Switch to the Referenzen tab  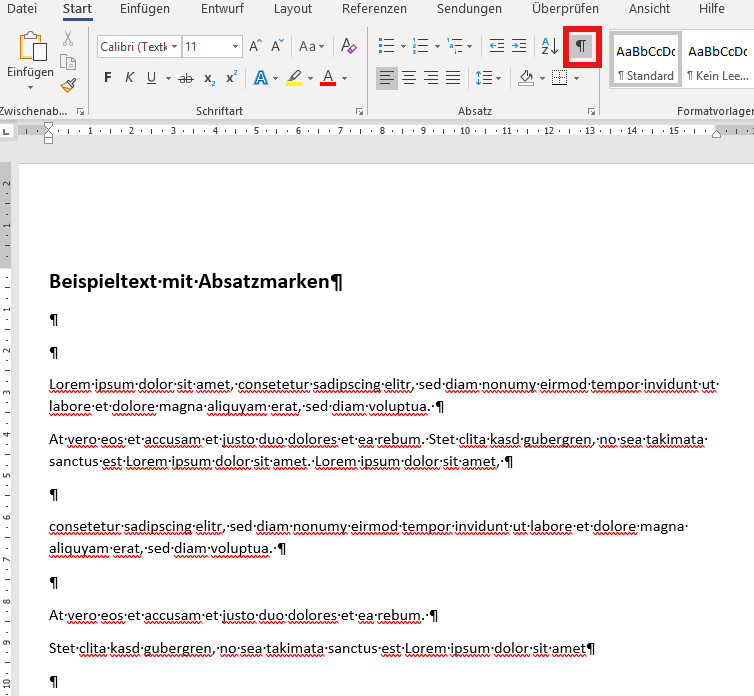pyautogui.click(x=374, y=9)
